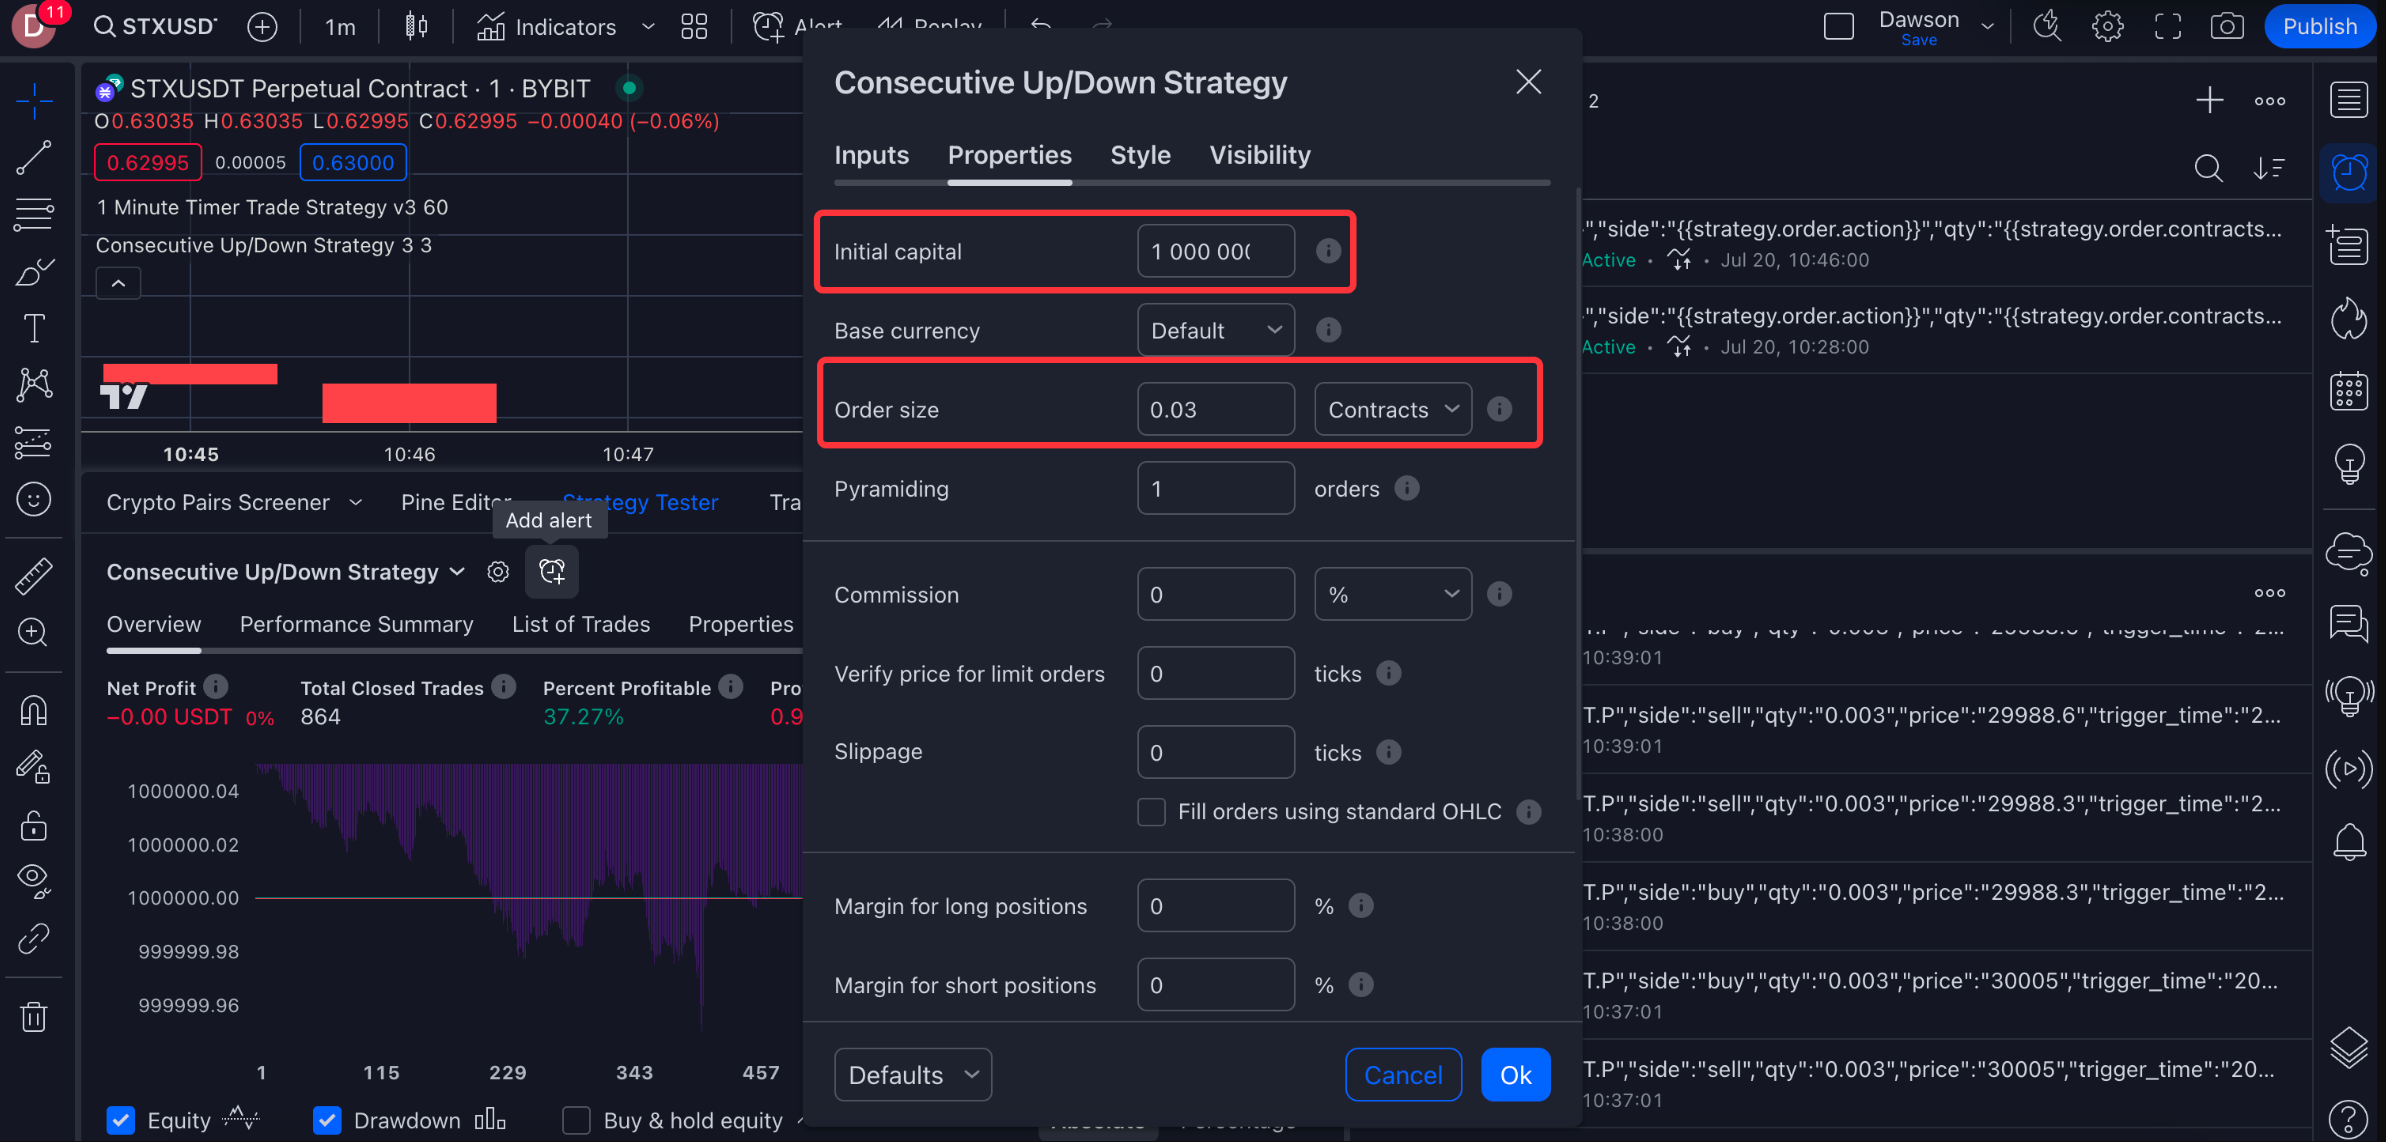This screenshot has width=2386, height=1142.
Task: Switch to the Inputs tab
Action: tap(871, 155)
